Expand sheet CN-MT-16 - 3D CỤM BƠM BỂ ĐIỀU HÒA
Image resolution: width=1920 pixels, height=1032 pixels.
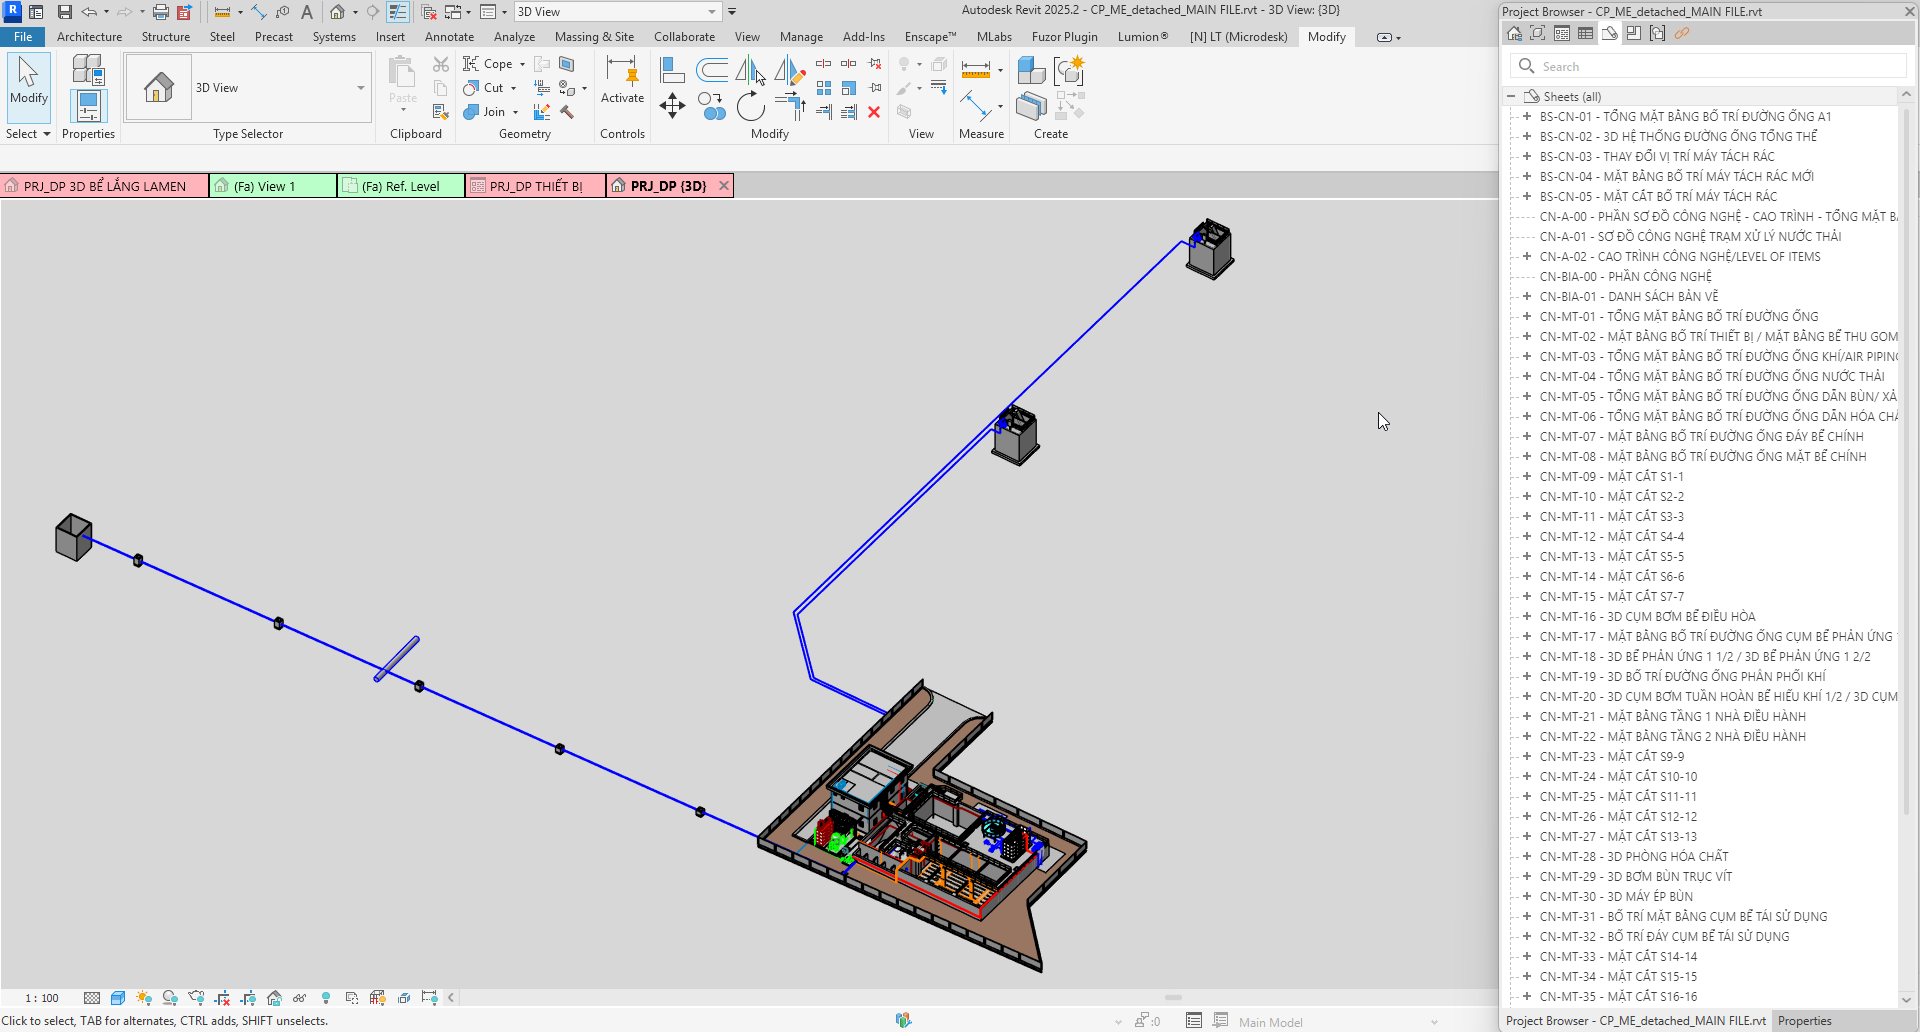[x=1527, y=617]
